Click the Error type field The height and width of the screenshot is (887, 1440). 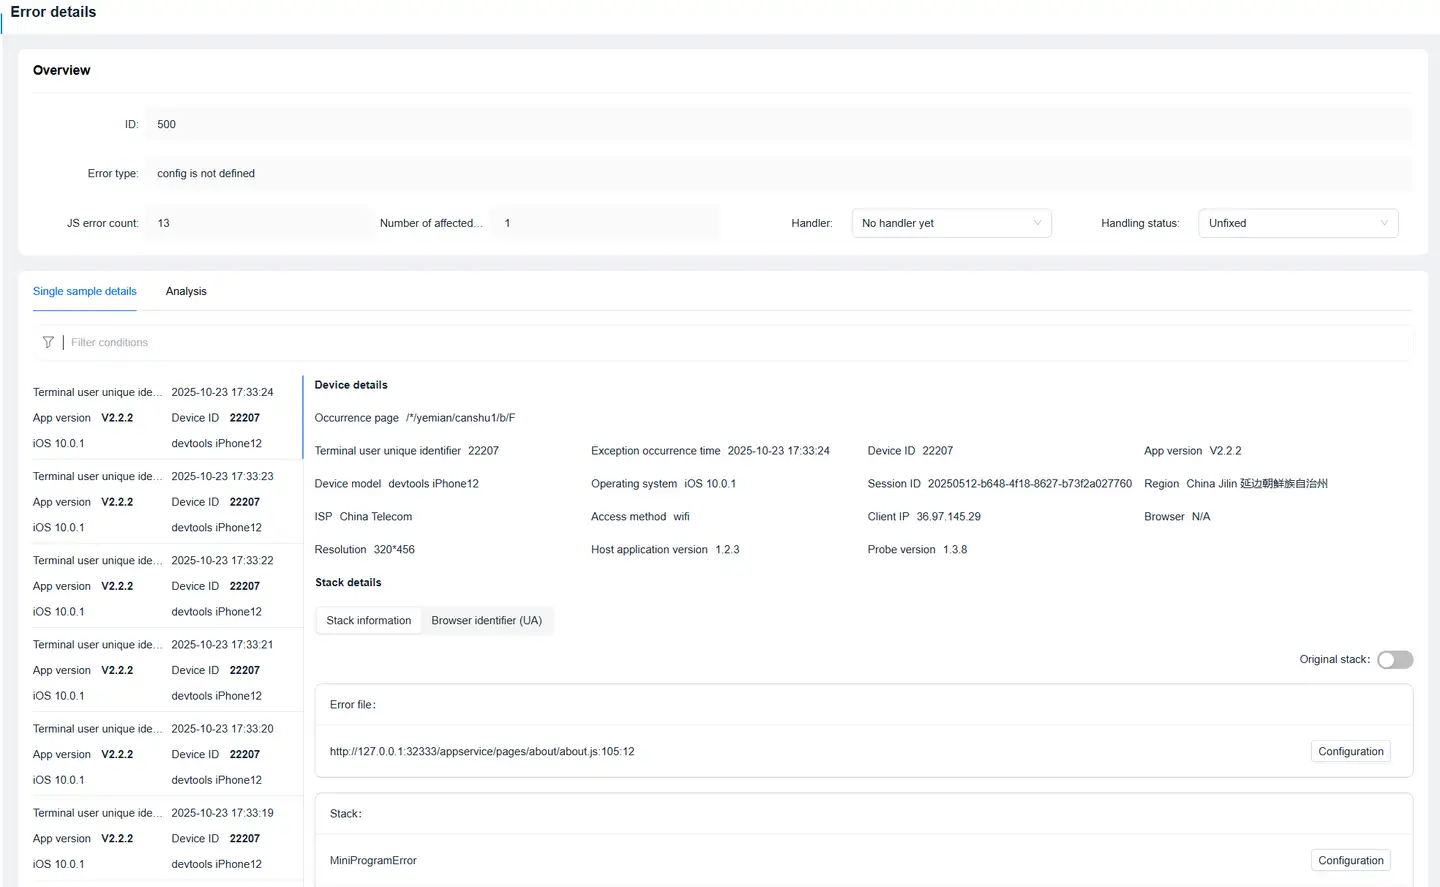[777, 174]
